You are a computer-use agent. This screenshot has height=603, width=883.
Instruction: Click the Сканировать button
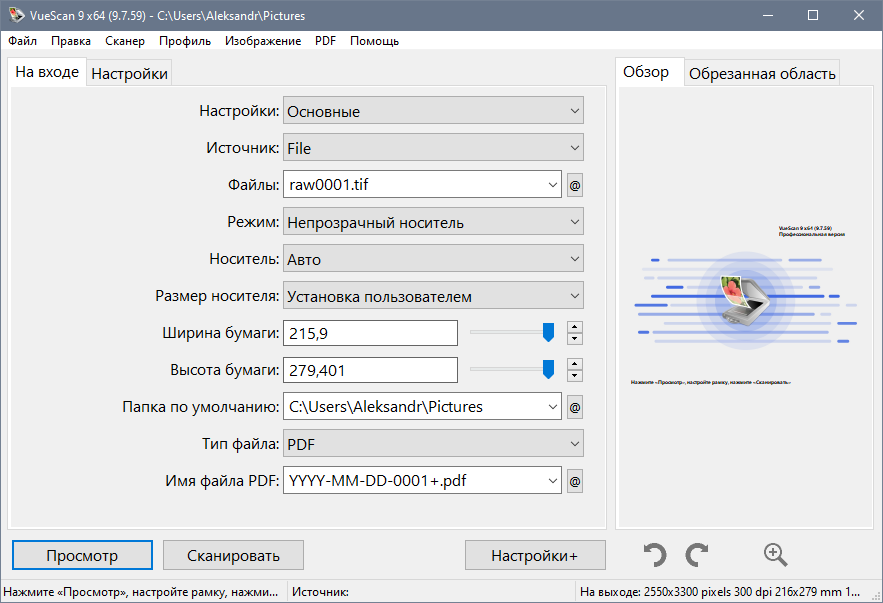click(233, 555)
